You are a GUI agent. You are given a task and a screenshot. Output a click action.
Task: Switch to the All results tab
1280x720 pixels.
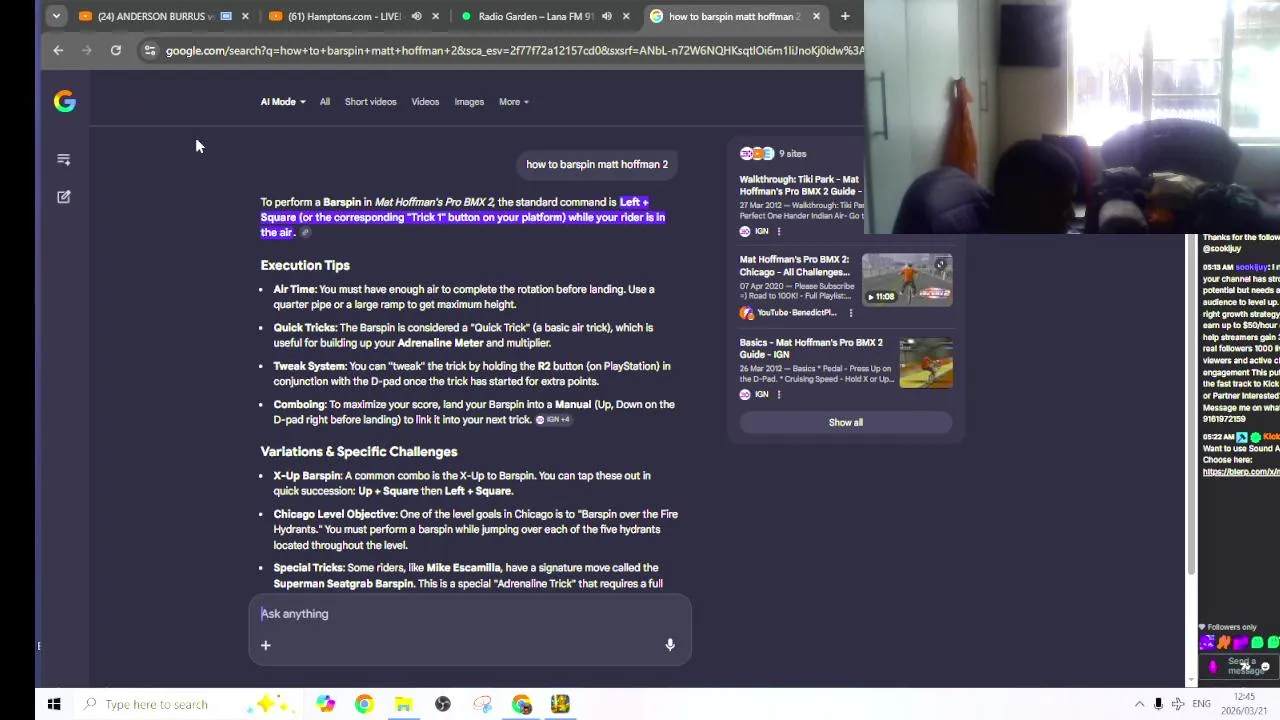pos(325,101)
